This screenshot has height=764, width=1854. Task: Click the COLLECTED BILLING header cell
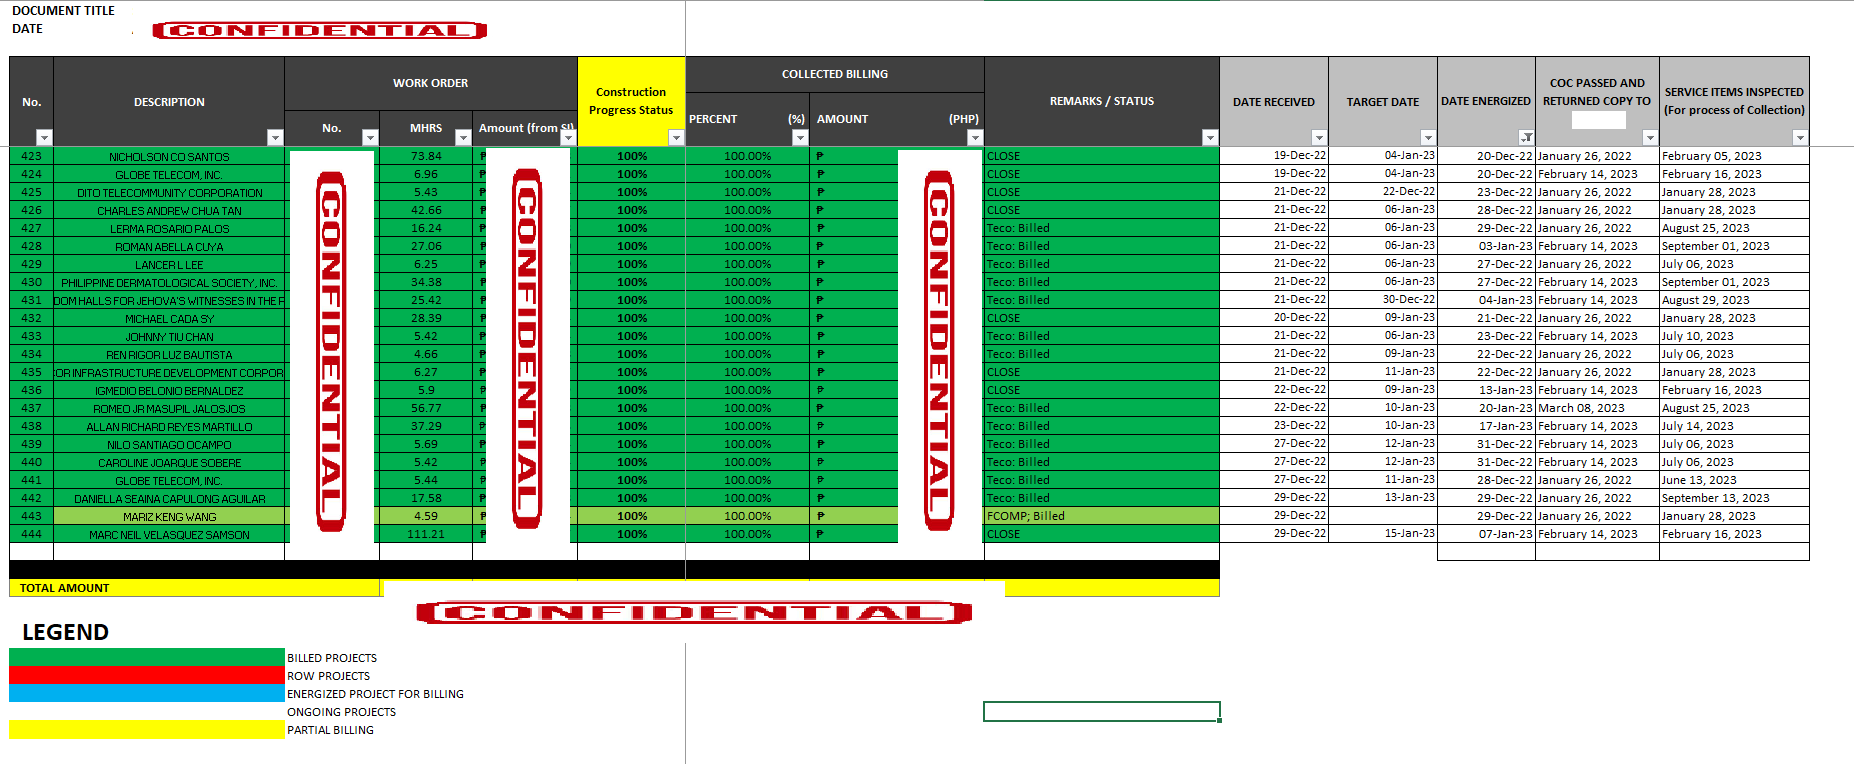pos(835,74)
